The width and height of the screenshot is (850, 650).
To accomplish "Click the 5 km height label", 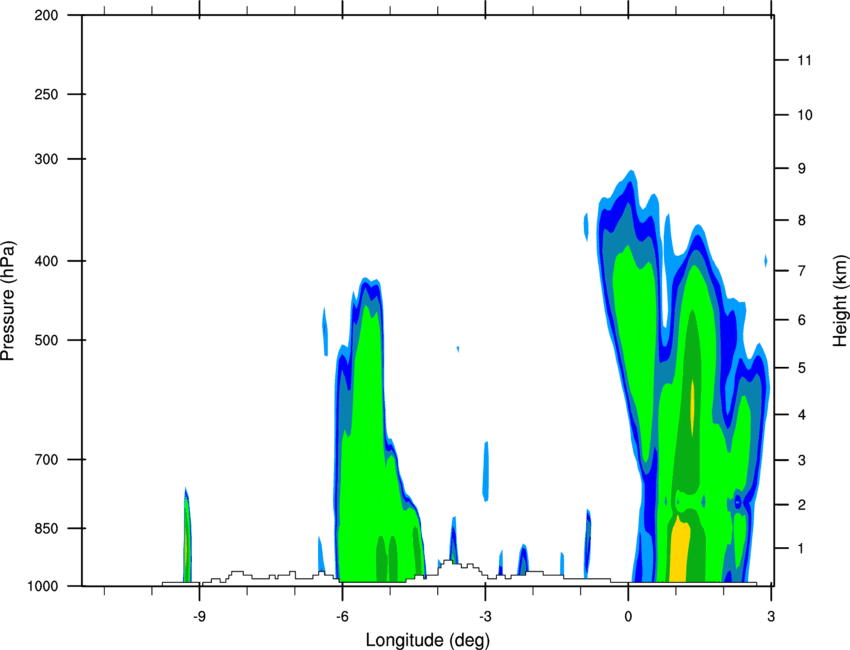I will 802,368.
